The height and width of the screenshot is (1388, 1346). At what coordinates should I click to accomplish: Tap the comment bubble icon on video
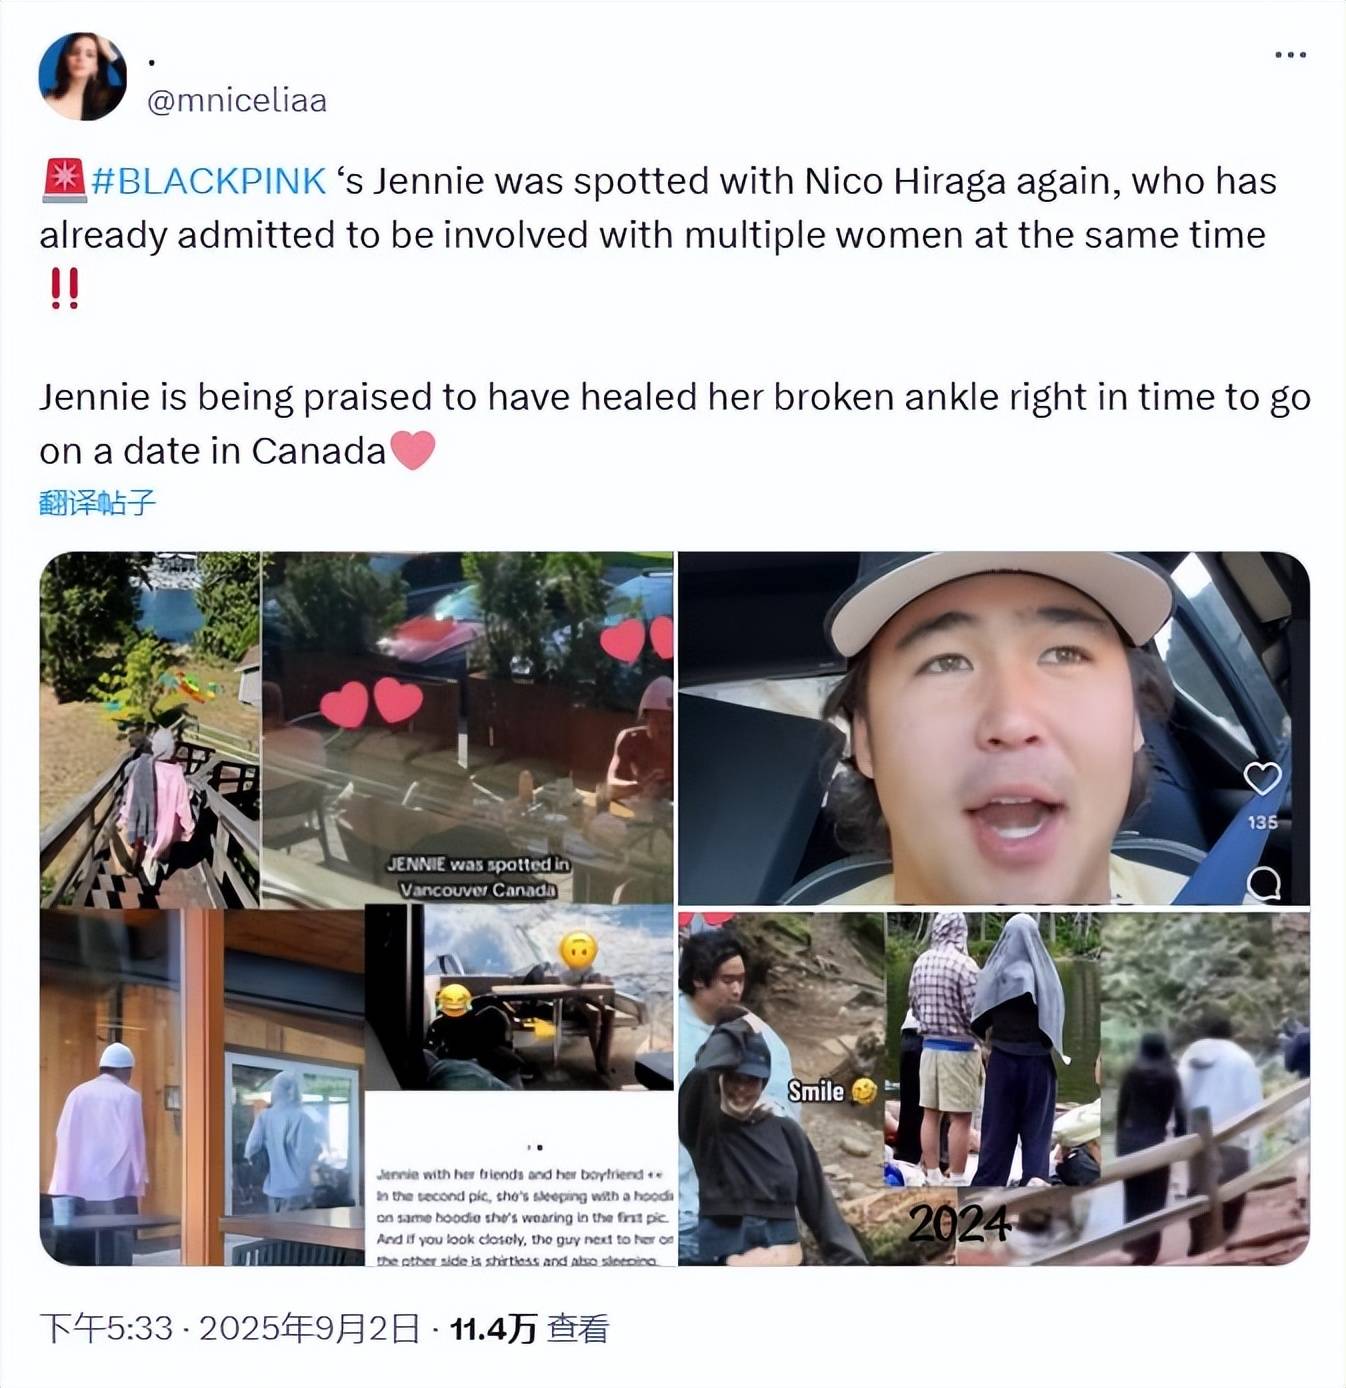[1264, 883]
